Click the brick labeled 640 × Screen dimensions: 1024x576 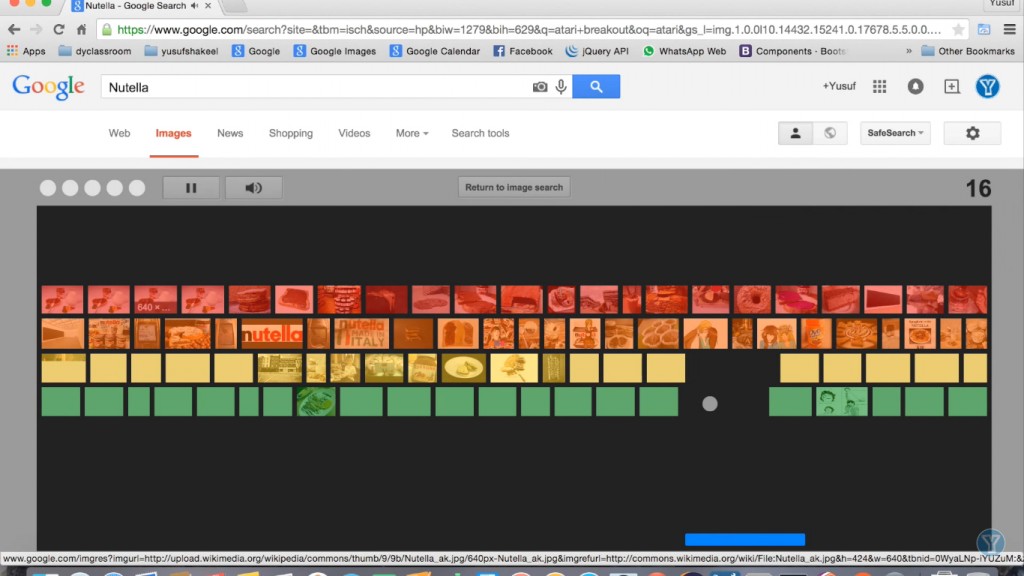tap(155, 300)
